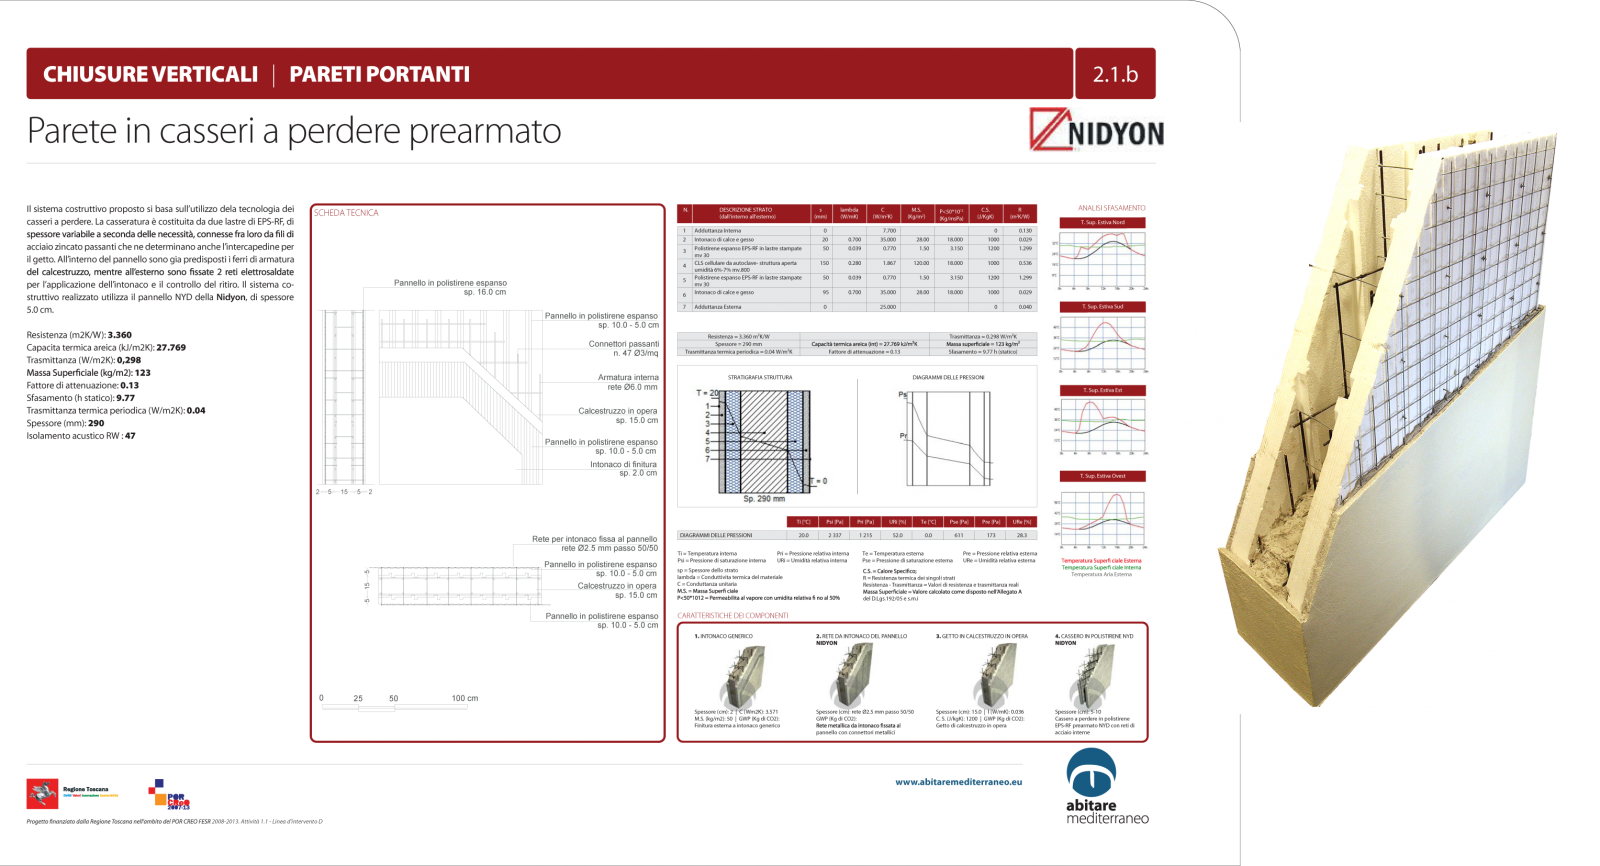Click the Ti [°C] pressure table header

803,522
